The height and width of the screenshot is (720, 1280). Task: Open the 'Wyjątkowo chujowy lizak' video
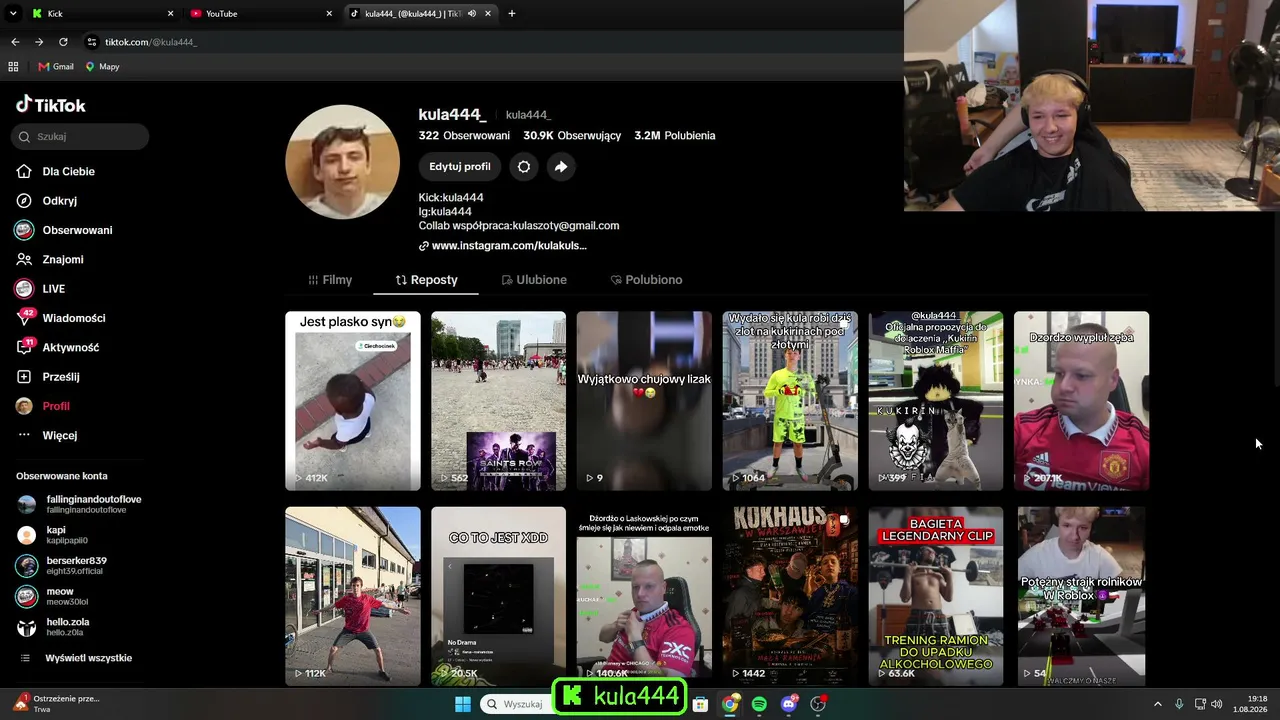644,401
